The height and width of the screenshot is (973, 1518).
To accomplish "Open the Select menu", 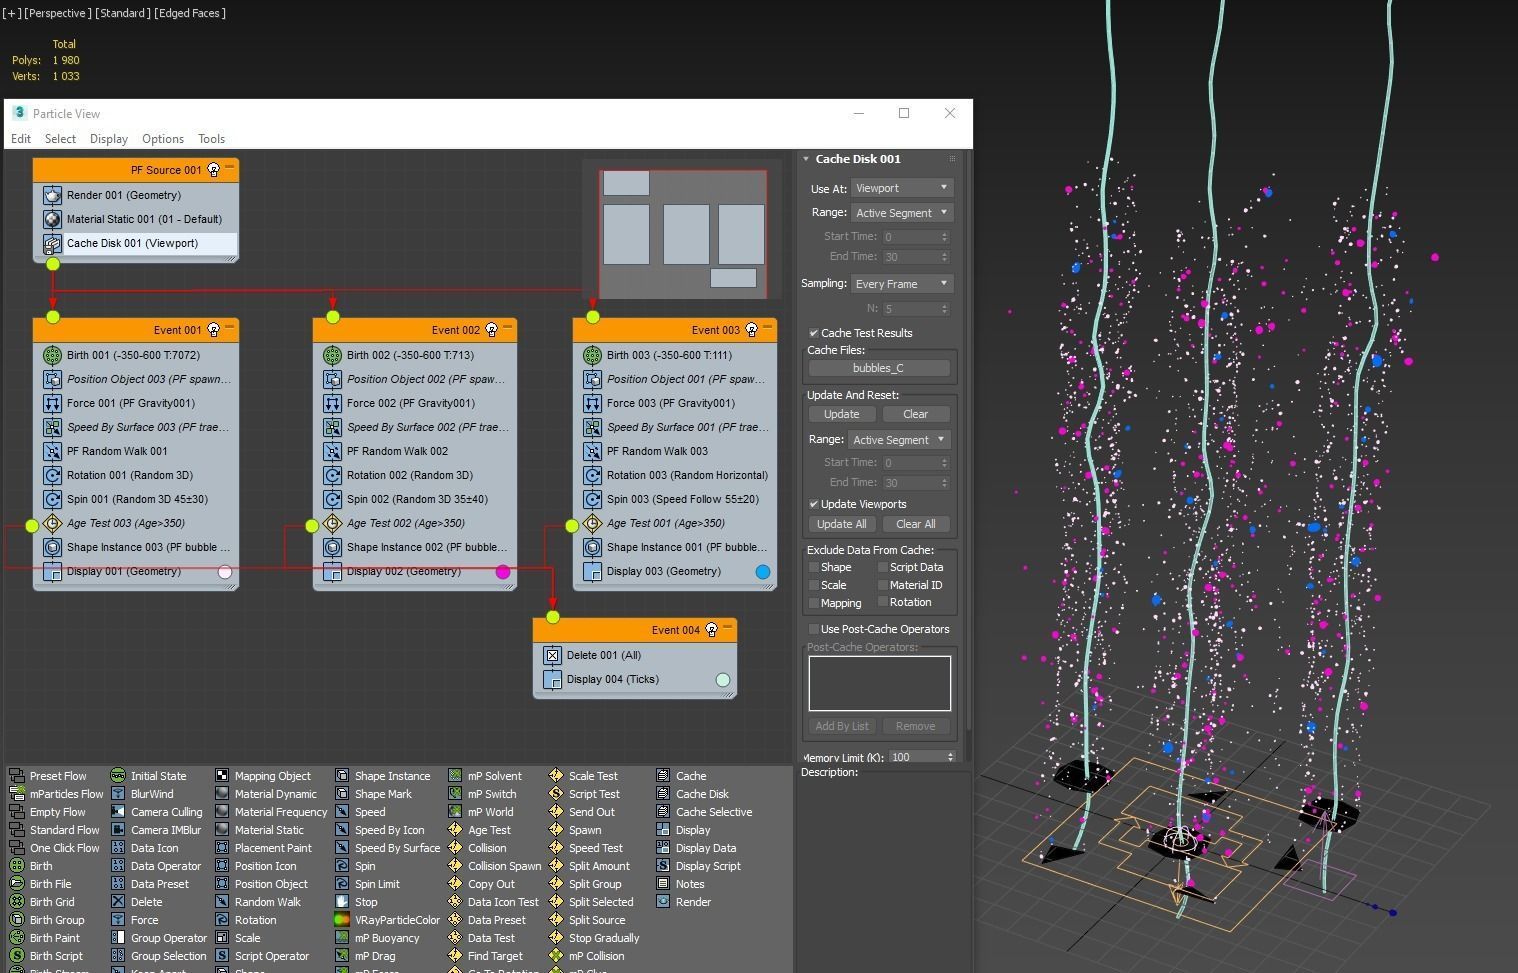I will tap(60, 139).
